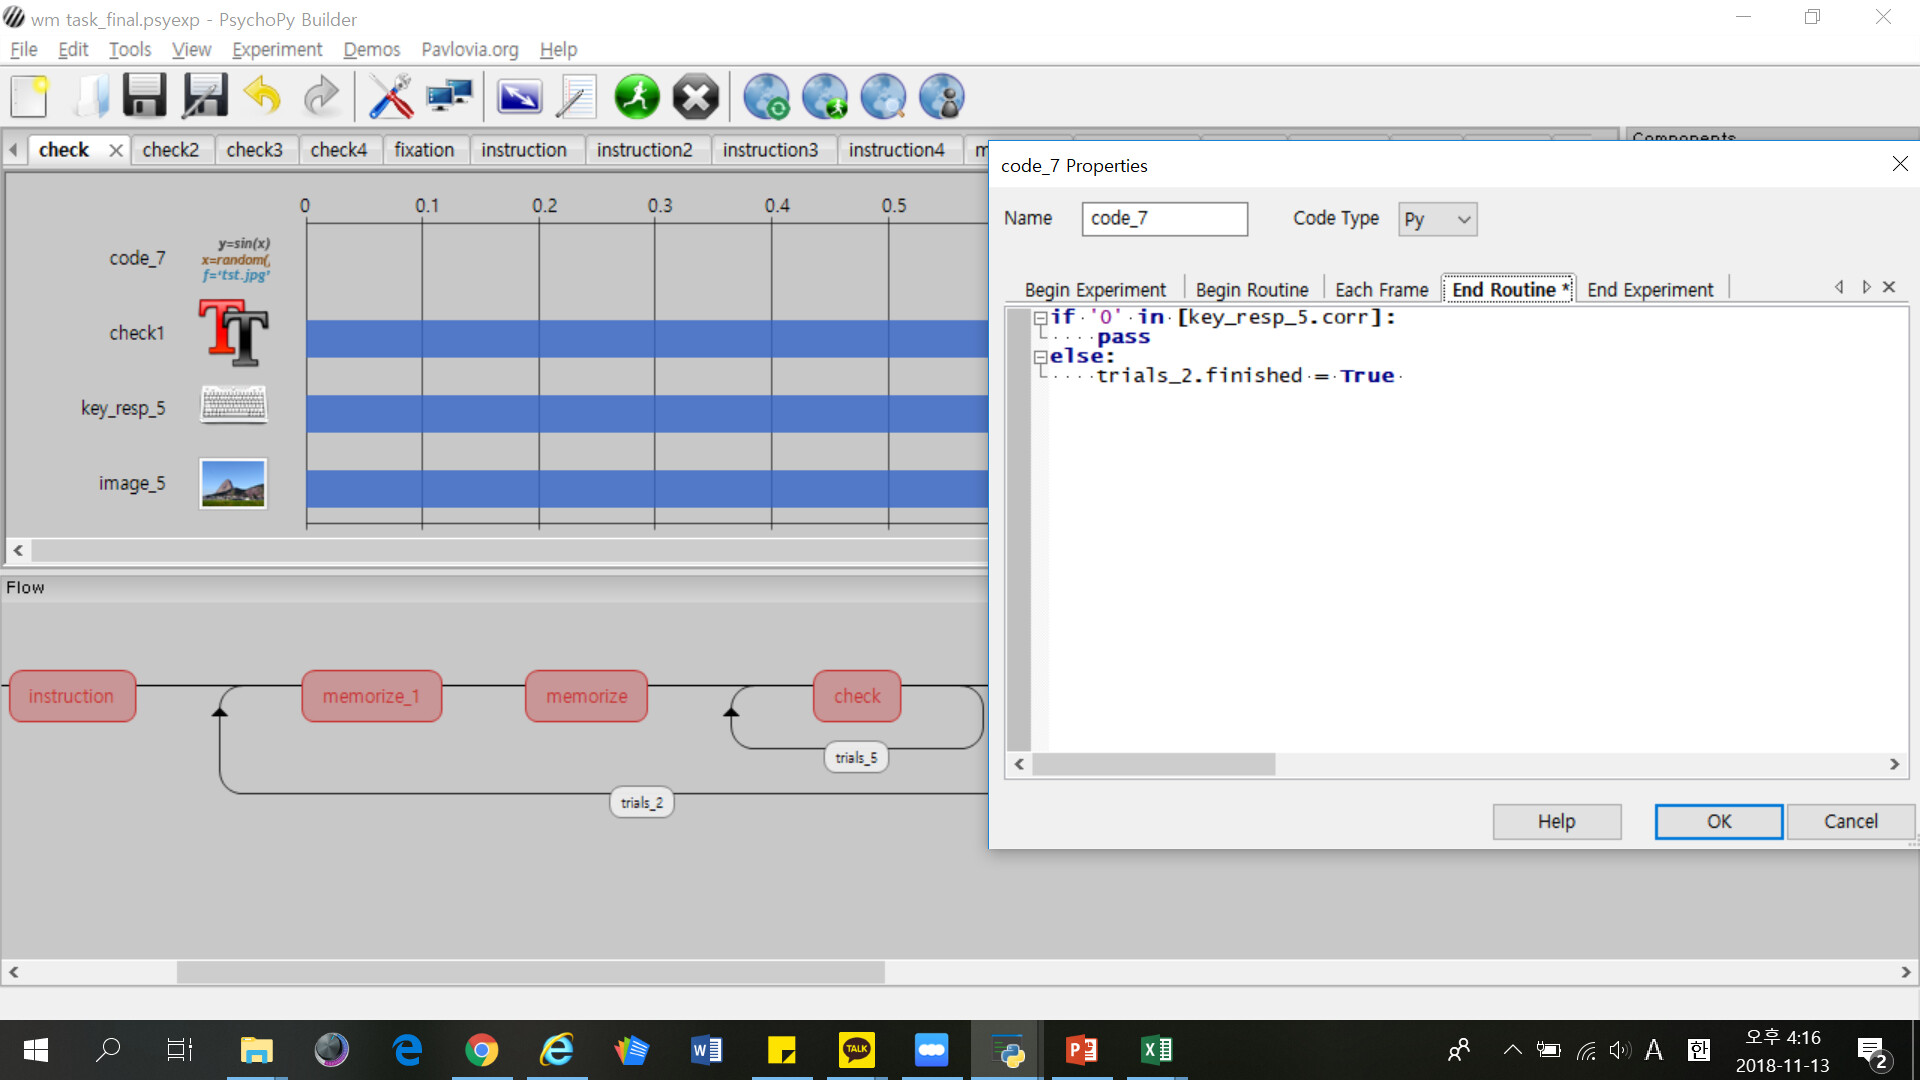Open Monitor Center icon
This screenshot has width=1920, height=1080.
coord(449,97)
